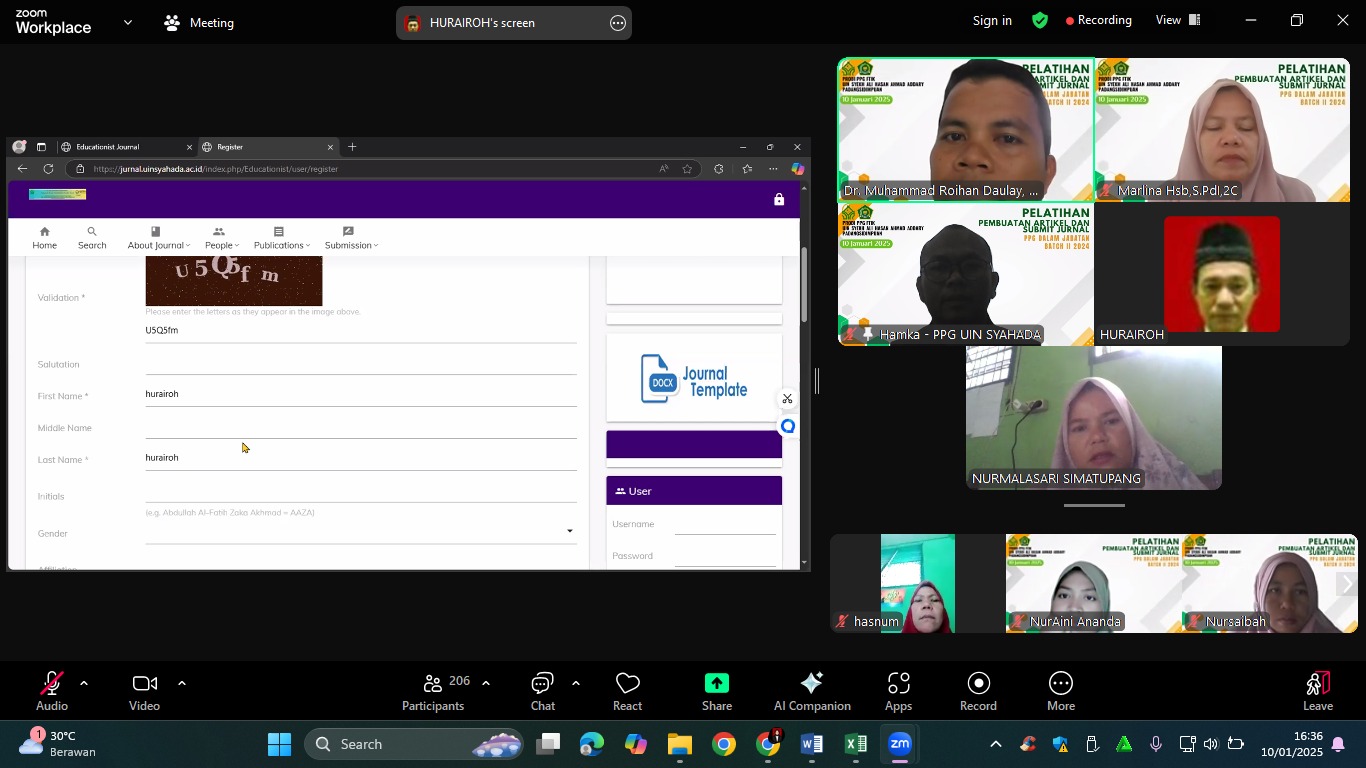Go back in the shared browser
The height and width of the screenshot is (768, 1366).
[22, 169]
